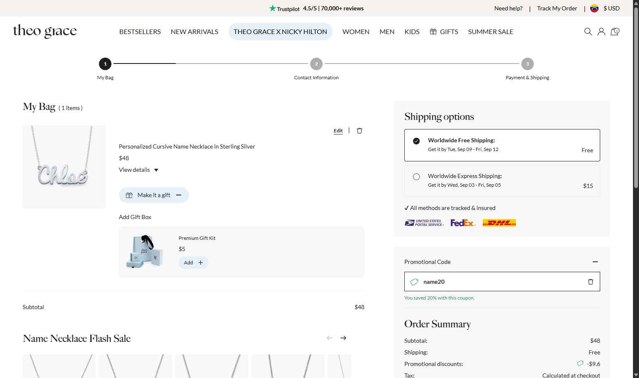
Task: Click the DHL logo
Action: pyautogui.click(x=499, y=223)
